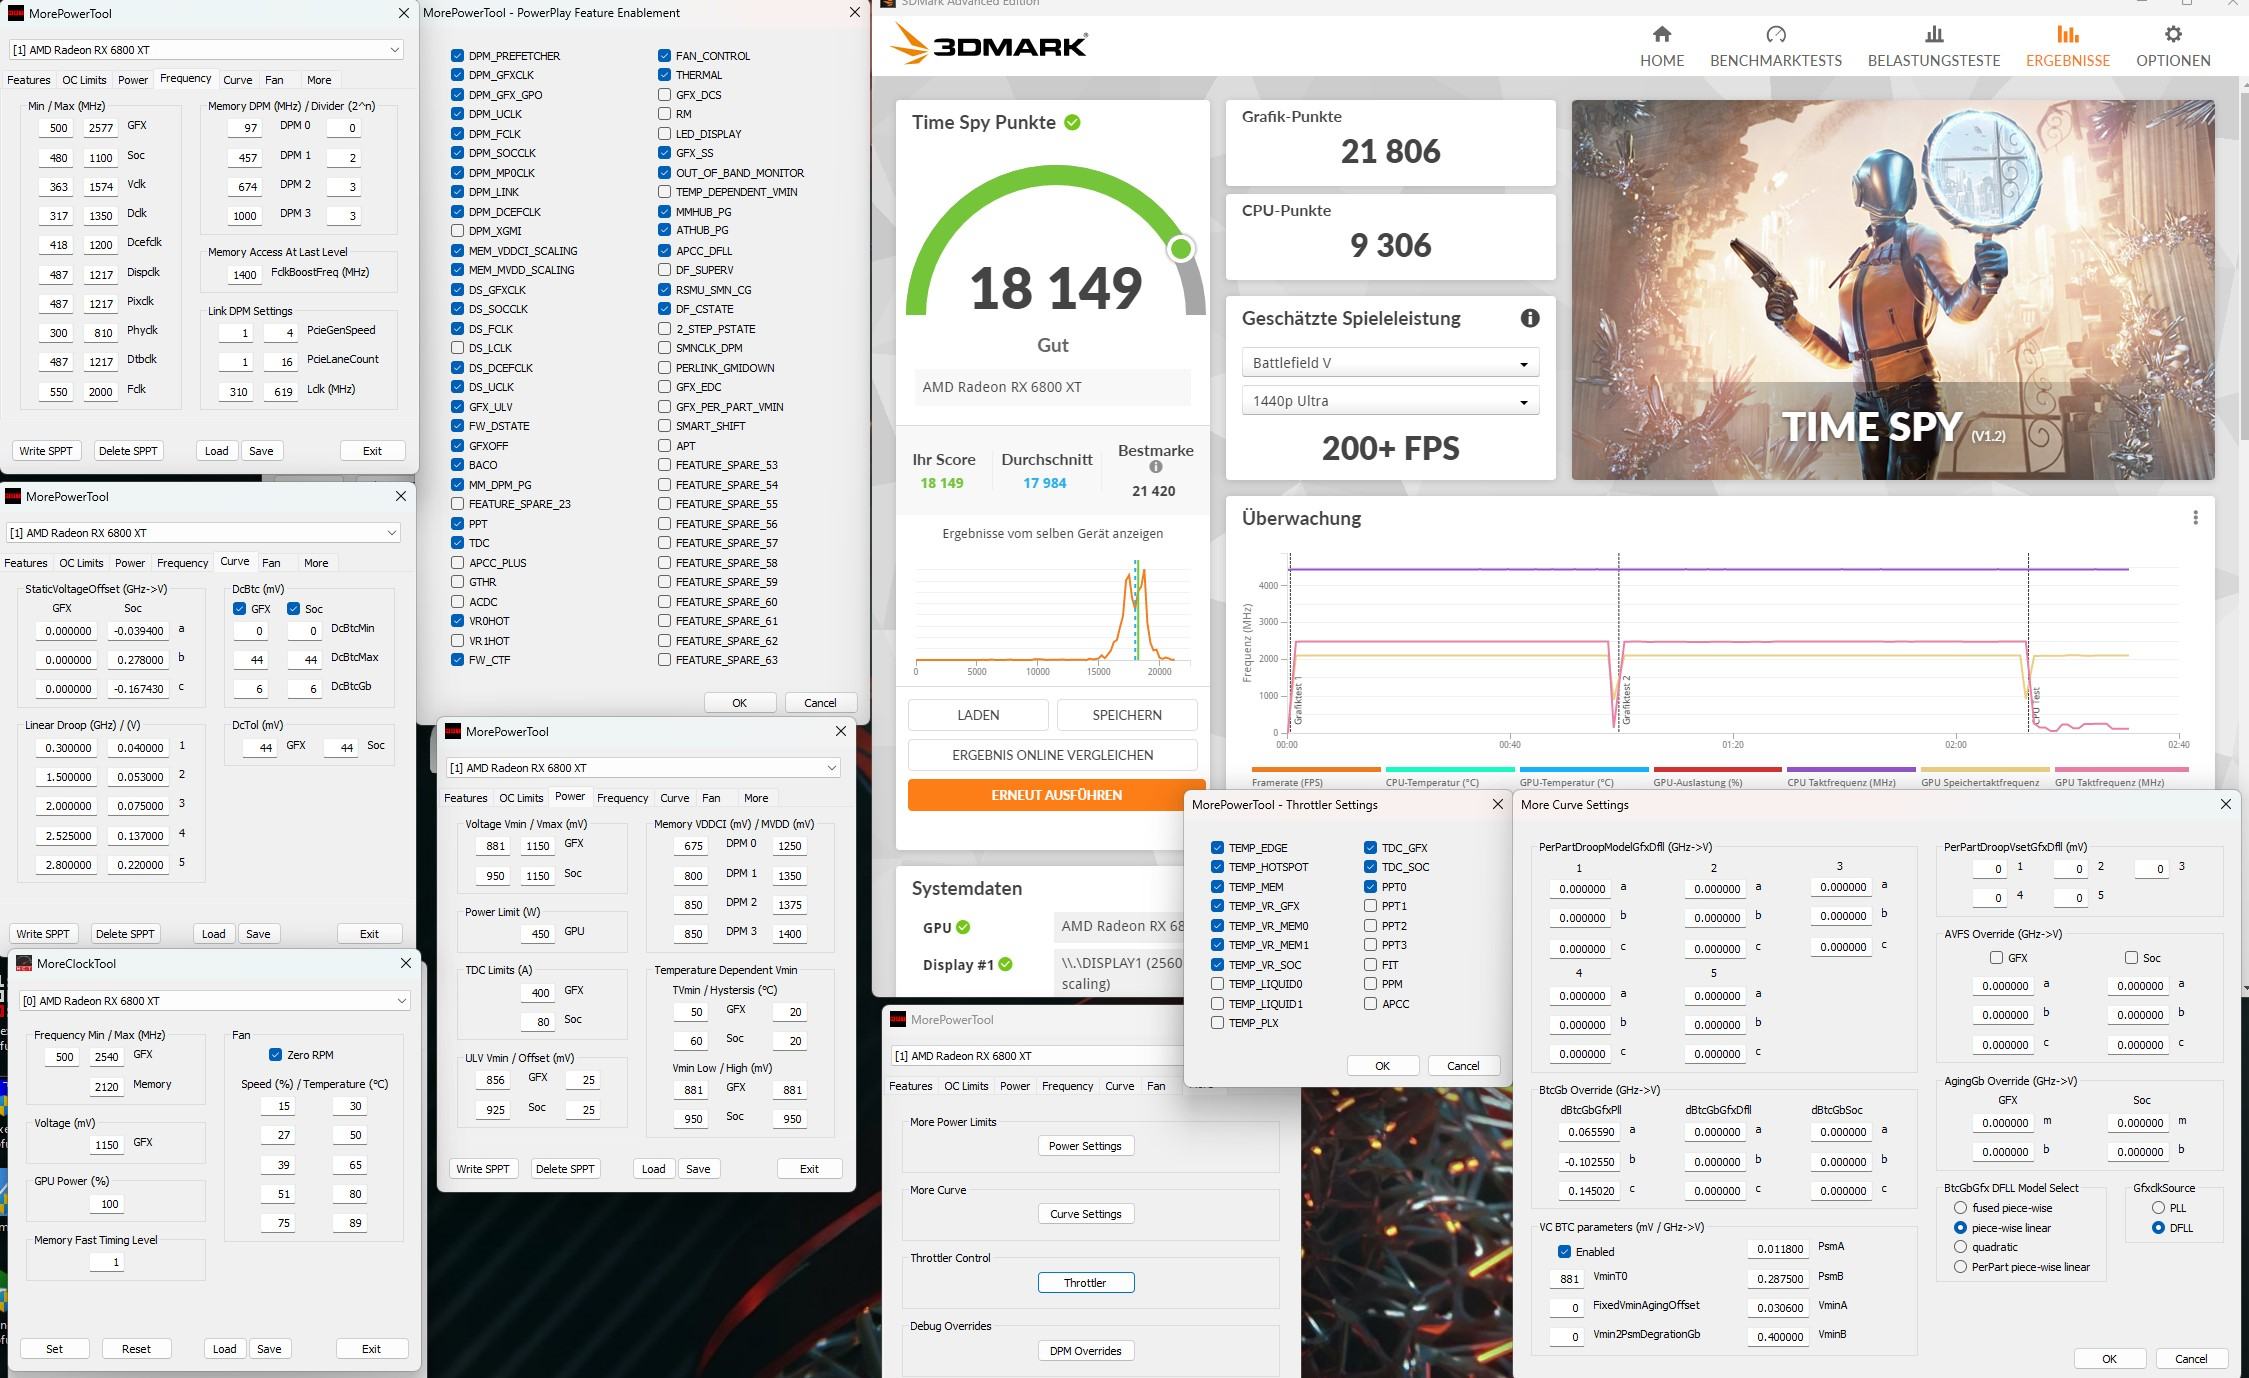
Task: Toggle the Enabled checkbox for VC BTC parameters
Action: [1564, 1252]
